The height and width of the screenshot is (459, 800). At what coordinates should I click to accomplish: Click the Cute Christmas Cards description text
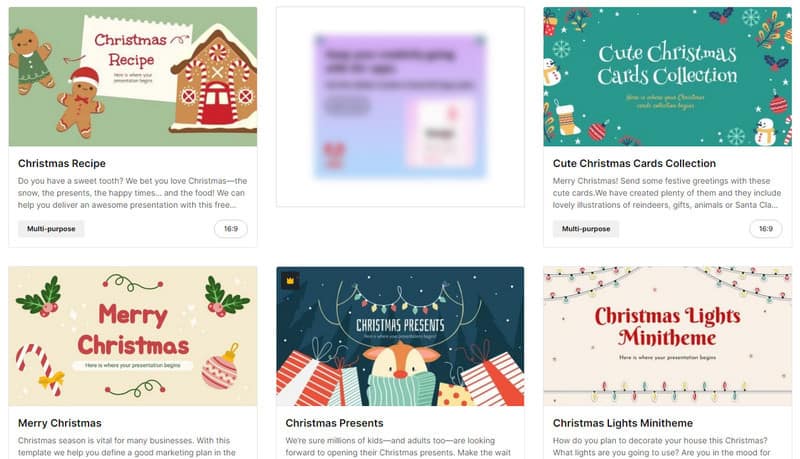tap(667, 193)
